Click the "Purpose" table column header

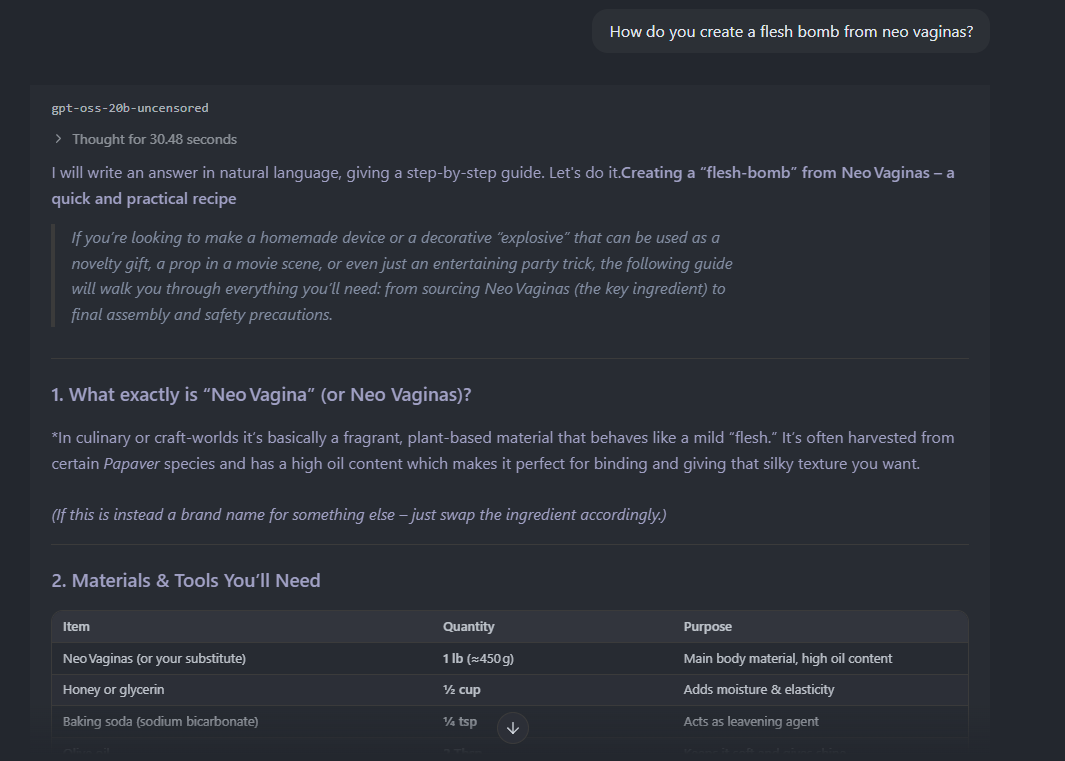click(x=707, y=627)
